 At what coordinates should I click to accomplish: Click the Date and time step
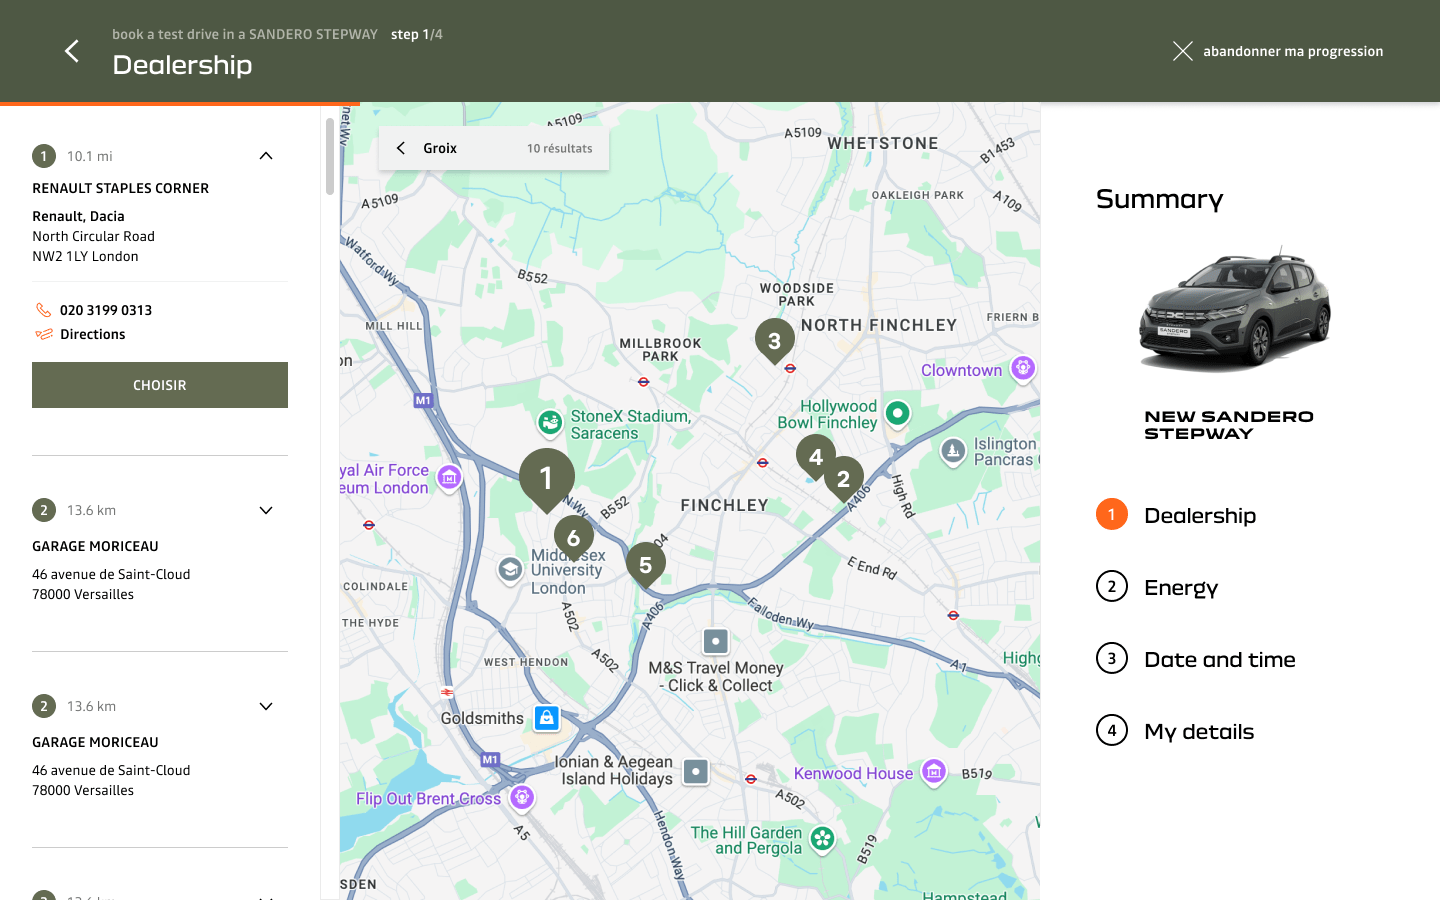[1196, 659]
